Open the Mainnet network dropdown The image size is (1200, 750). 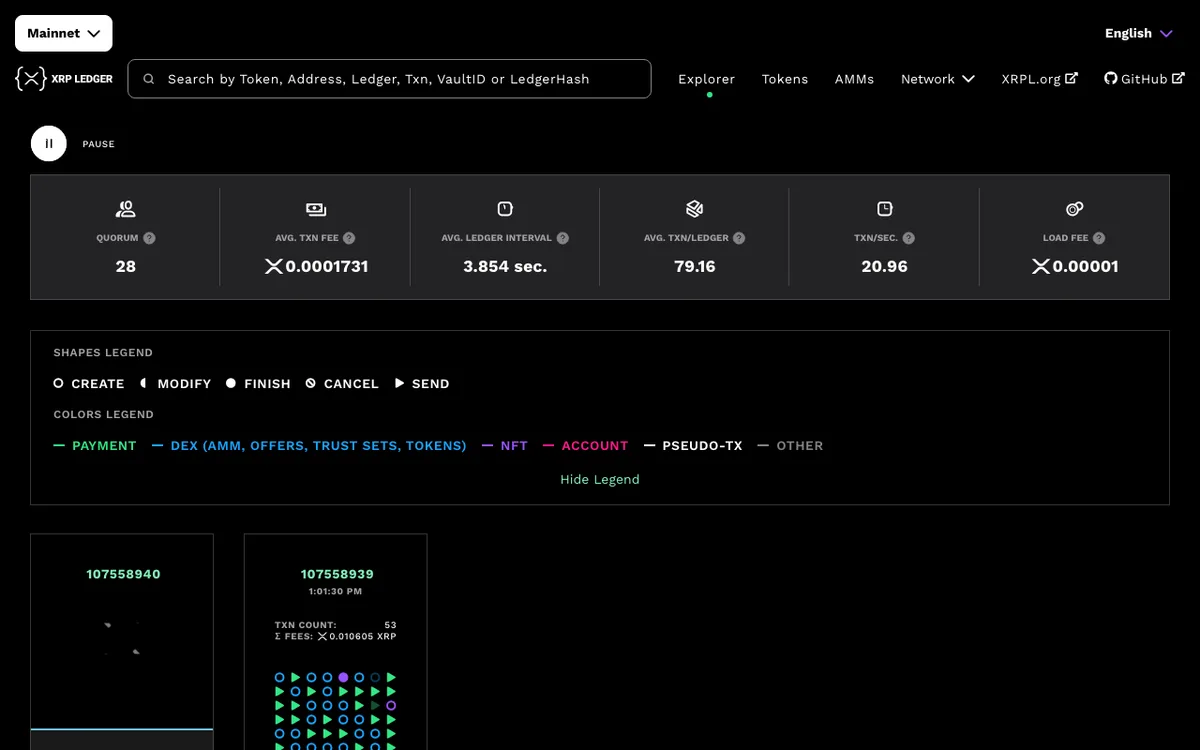63,33
